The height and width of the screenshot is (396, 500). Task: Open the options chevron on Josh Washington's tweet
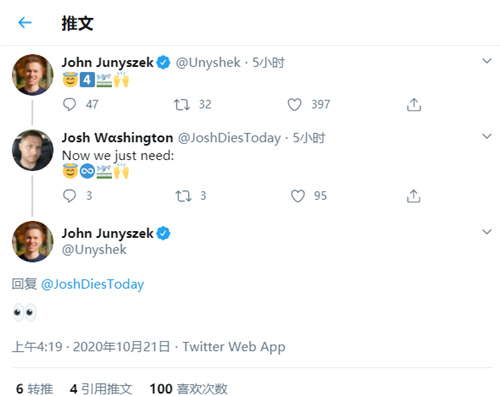click(487, 136)
